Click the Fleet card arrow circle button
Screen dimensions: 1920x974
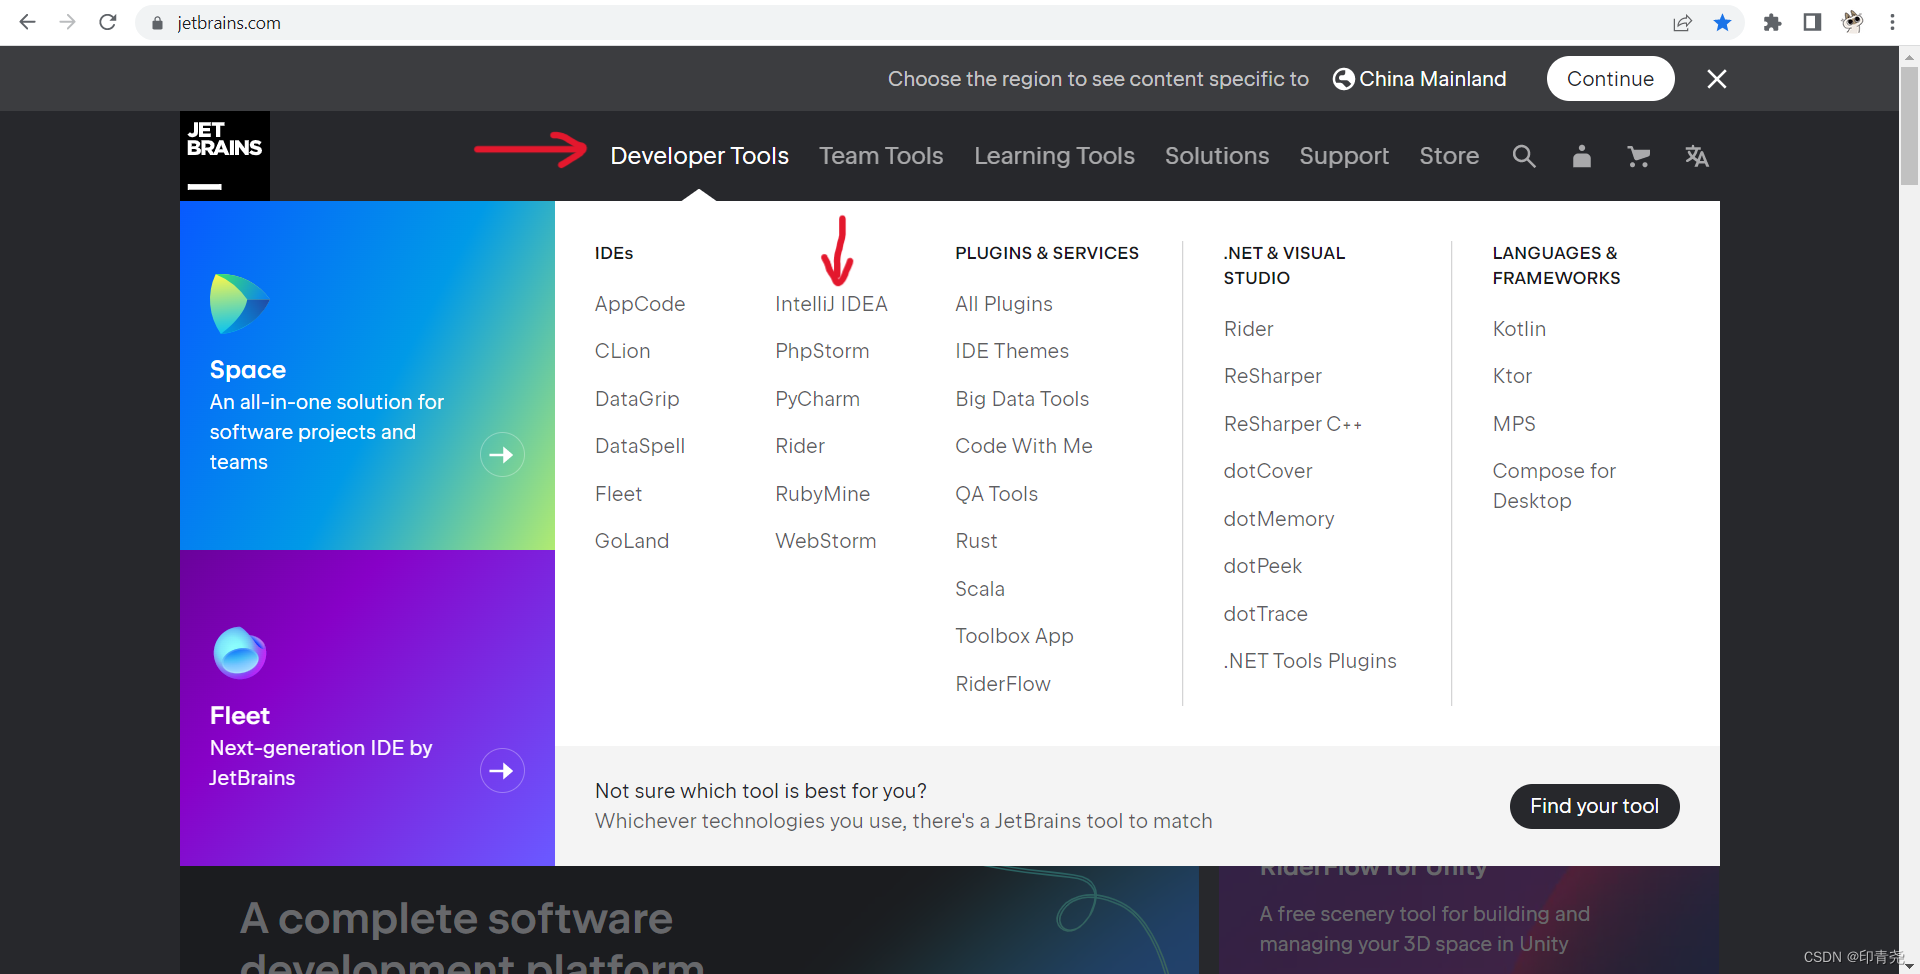pos(502,771)
